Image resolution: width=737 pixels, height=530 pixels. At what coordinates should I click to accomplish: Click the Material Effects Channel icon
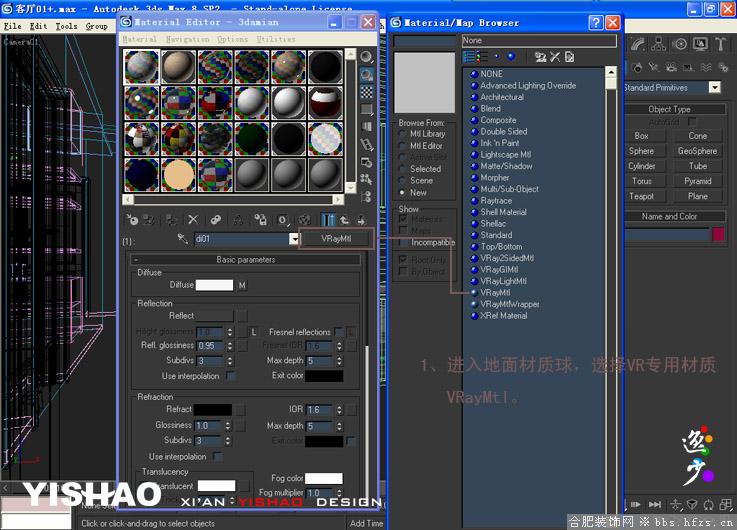click(x=282, y=219)
